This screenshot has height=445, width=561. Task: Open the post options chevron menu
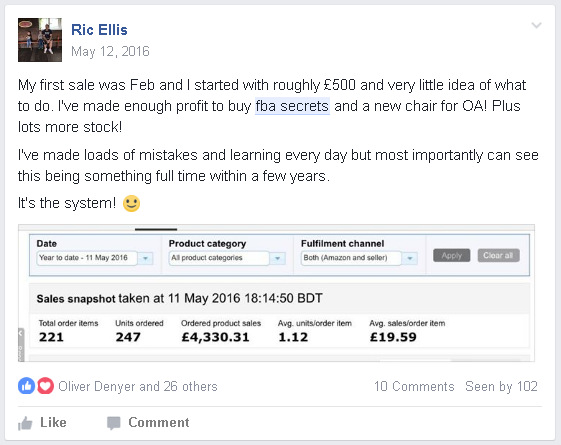[x=536, y=25]
